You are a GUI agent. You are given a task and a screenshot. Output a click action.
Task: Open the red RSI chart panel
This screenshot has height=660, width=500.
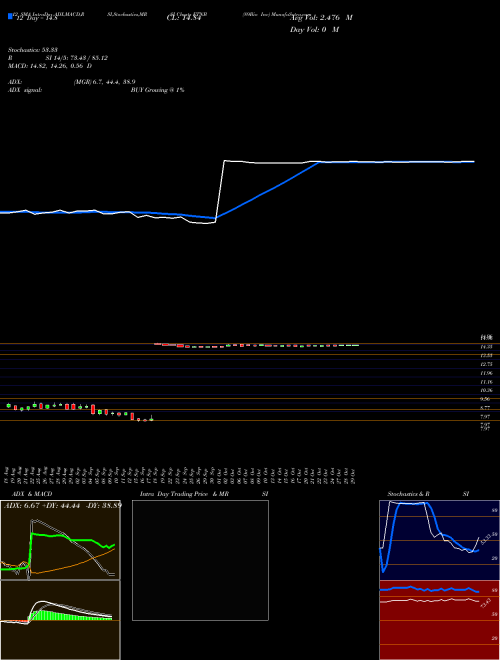439,620
